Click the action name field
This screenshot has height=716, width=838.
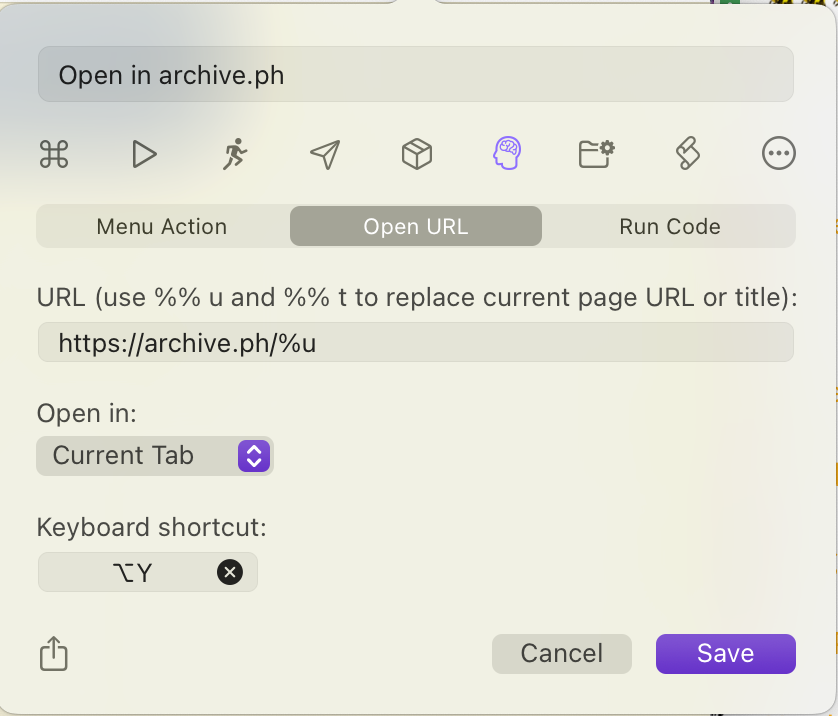point(416,75)
